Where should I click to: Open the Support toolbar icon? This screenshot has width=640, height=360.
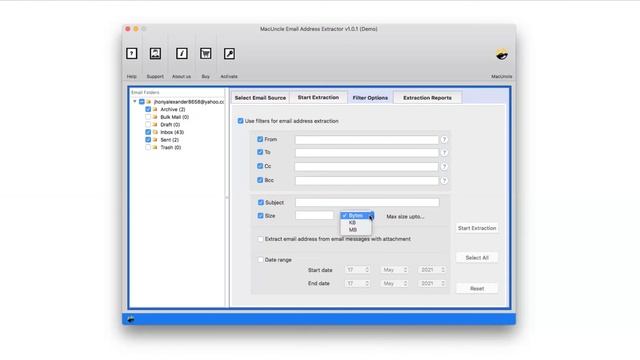155,53
